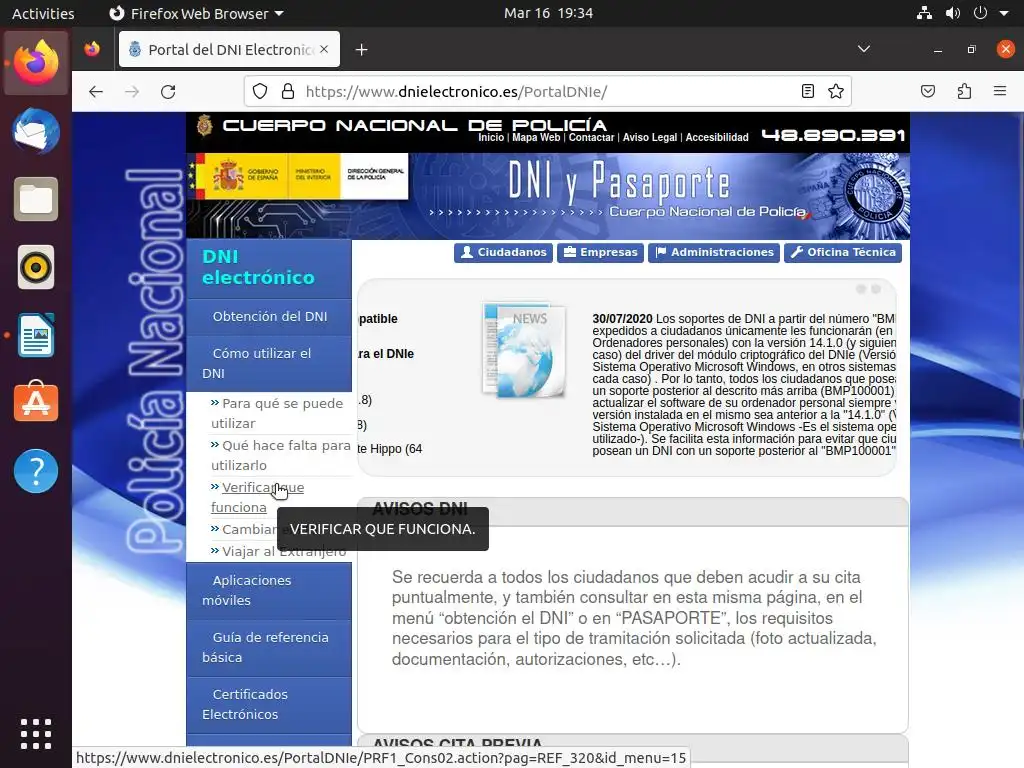Expand the list all tabs chevron
Screen dimensions: 1024x768
click(863, 49)
